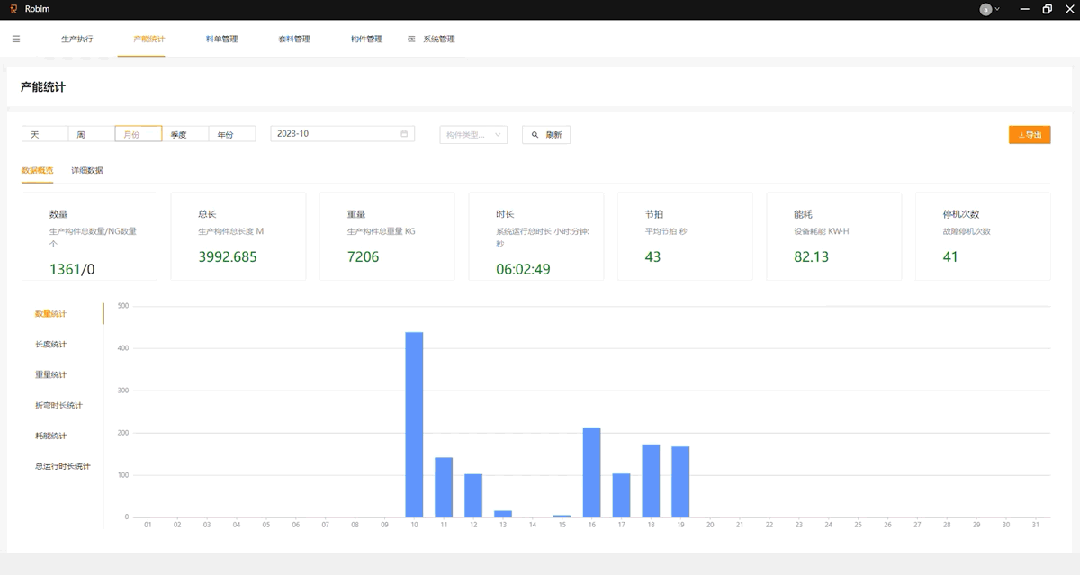Click the Roblm app logo icon

tap(14, 9)
